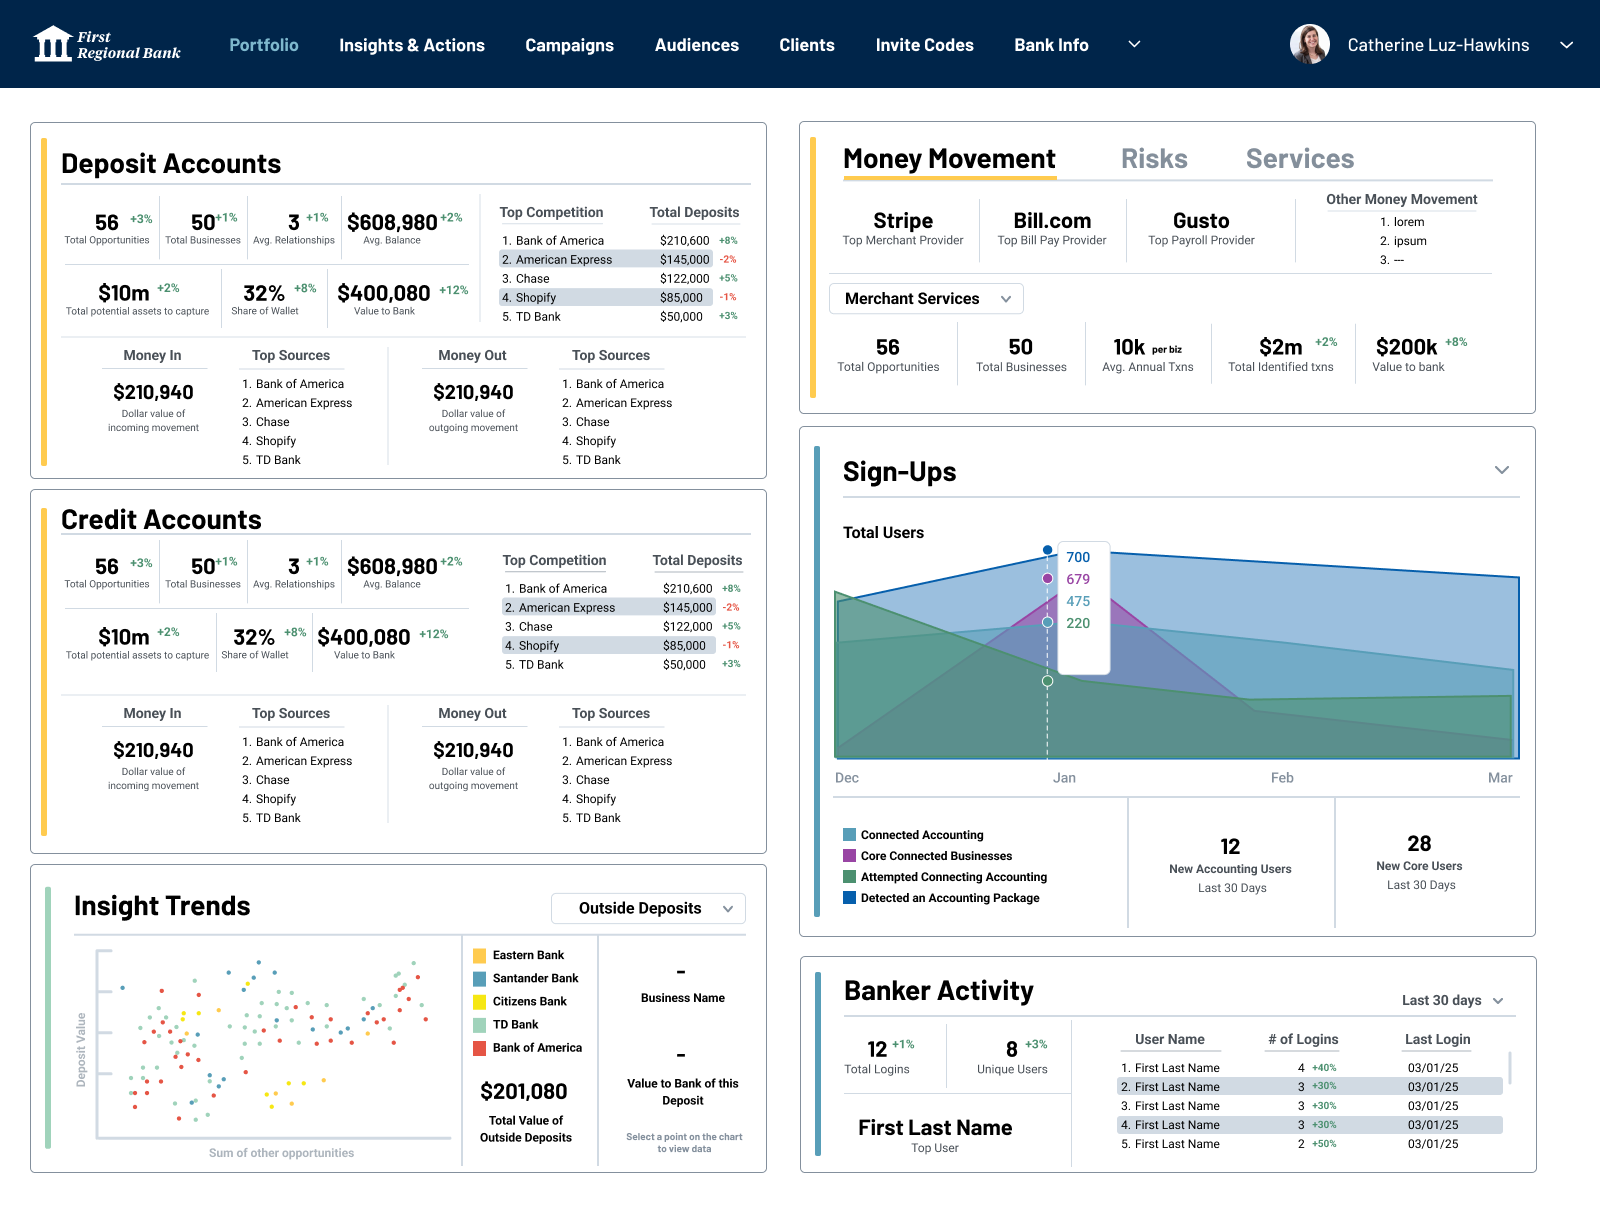1600x1214 pixels.
Task: Click the Feb label on chart axis
Action: (x=1282, y=778)
